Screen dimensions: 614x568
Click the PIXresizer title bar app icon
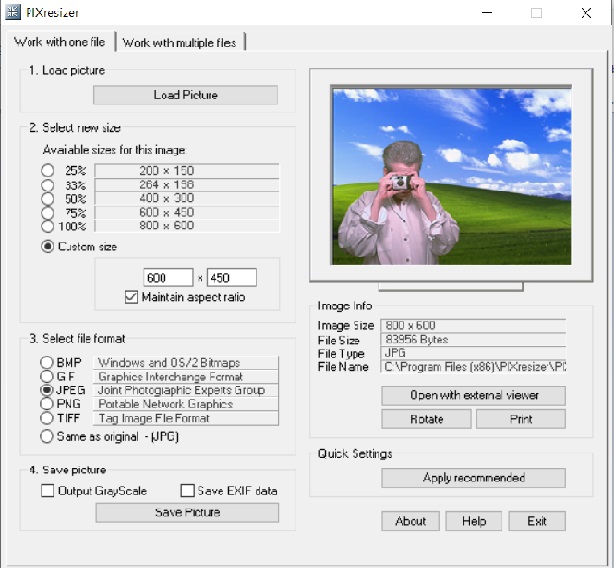coord(12,14)
